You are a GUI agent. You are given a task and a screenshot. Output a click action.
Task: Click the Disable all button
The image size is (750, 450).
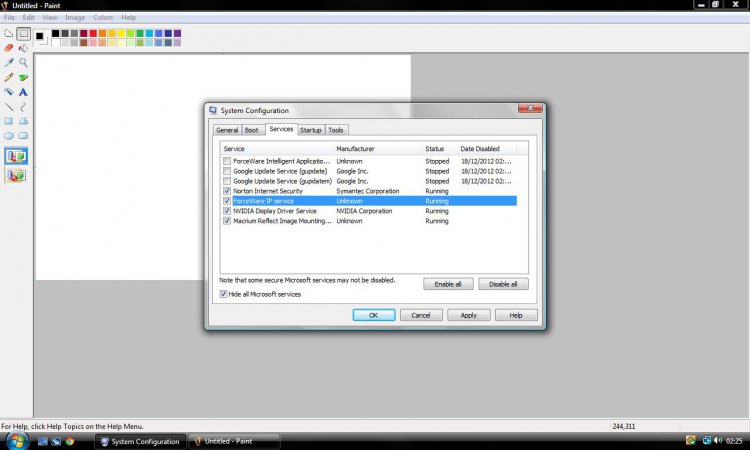pos(503,284)
